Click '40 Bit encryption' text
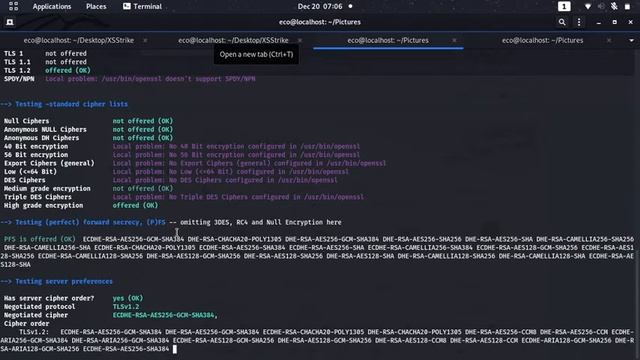The image size is (640, 360). click(x=36, y=147)
